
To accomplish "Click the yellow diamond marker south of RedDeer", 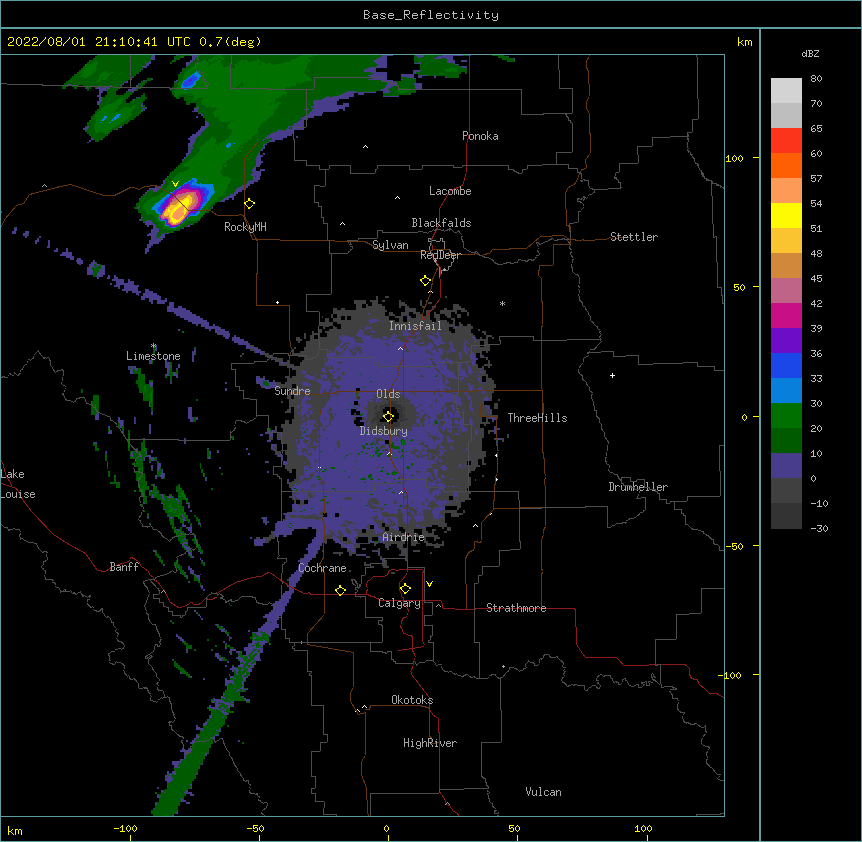I will coord(426,281).
